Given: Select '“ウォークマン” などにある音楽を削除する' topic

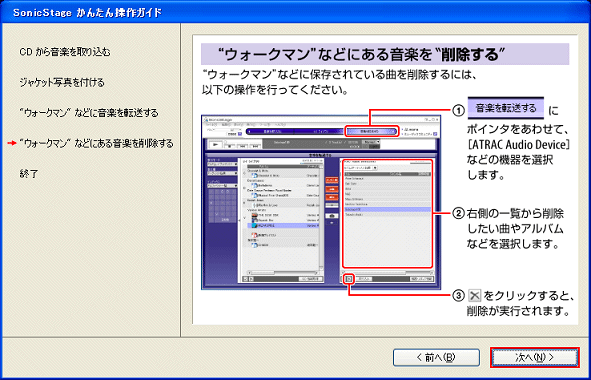Looking at the screenshot, I should click(96, 143).
